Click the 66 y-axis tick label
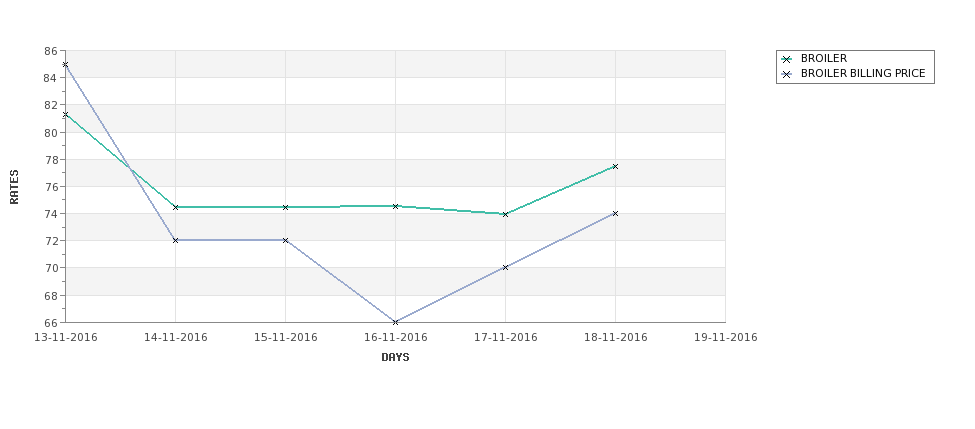Screen dimensions: 975x429 pyautogui.click(x=50, y=322)
